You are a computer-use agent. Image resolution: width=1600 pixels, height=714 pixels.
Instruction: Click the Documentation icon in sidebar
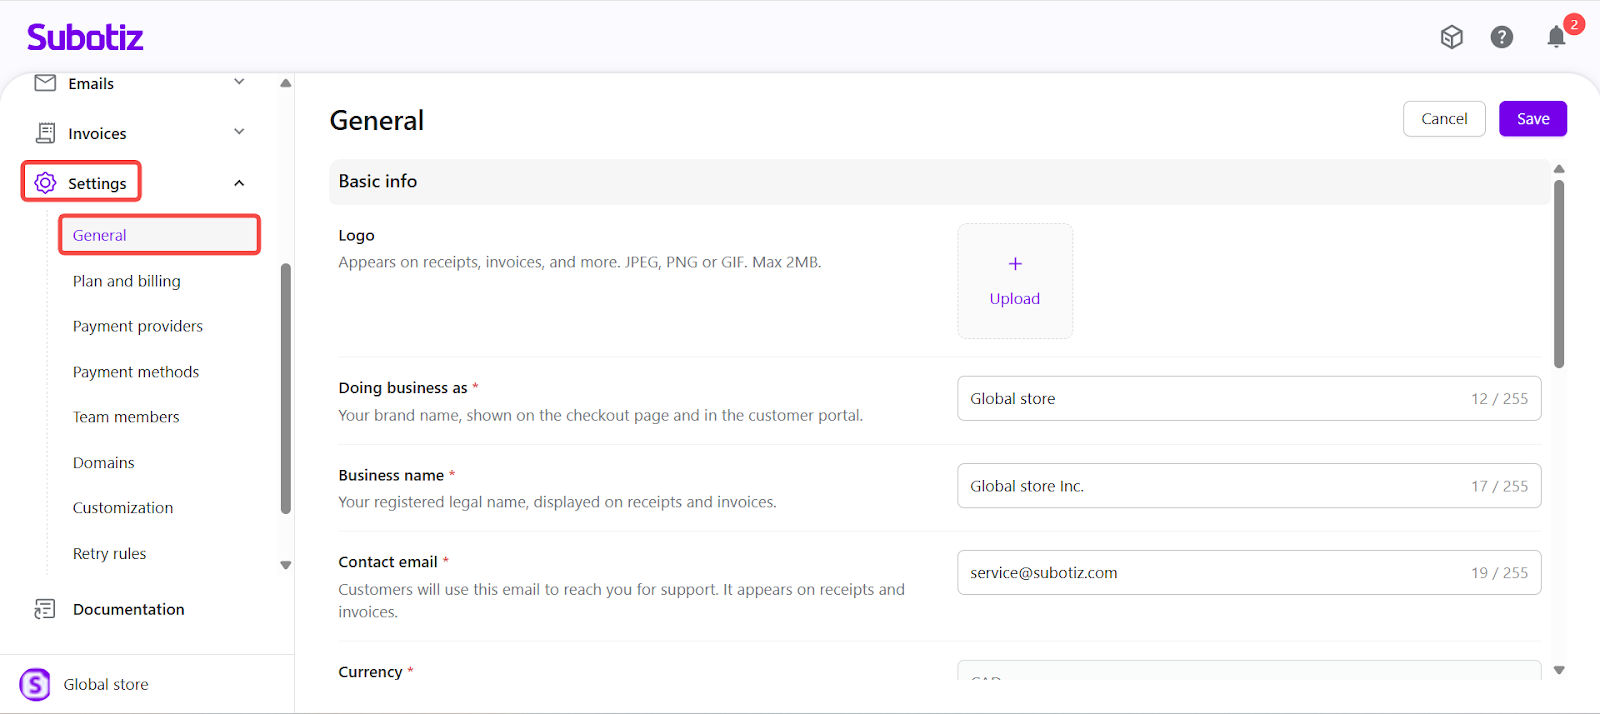click(45, 609)
